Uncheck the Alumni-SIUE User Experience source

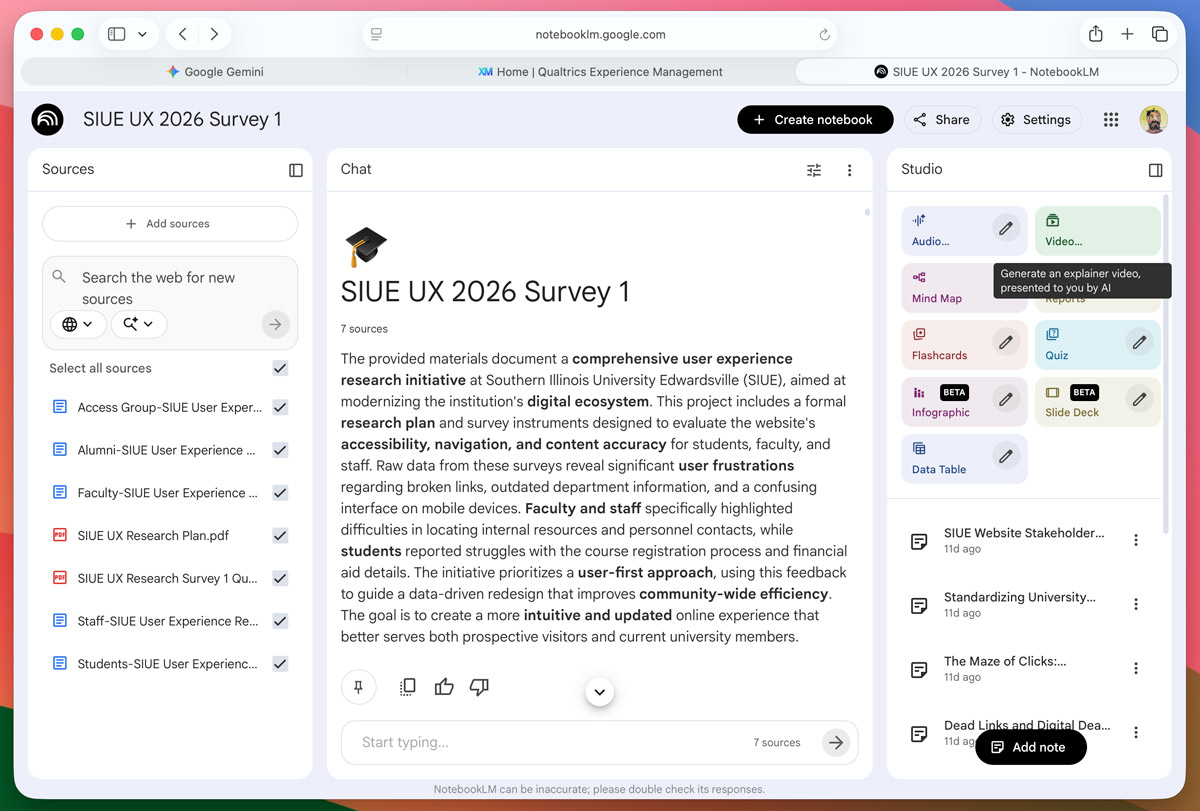280,450
